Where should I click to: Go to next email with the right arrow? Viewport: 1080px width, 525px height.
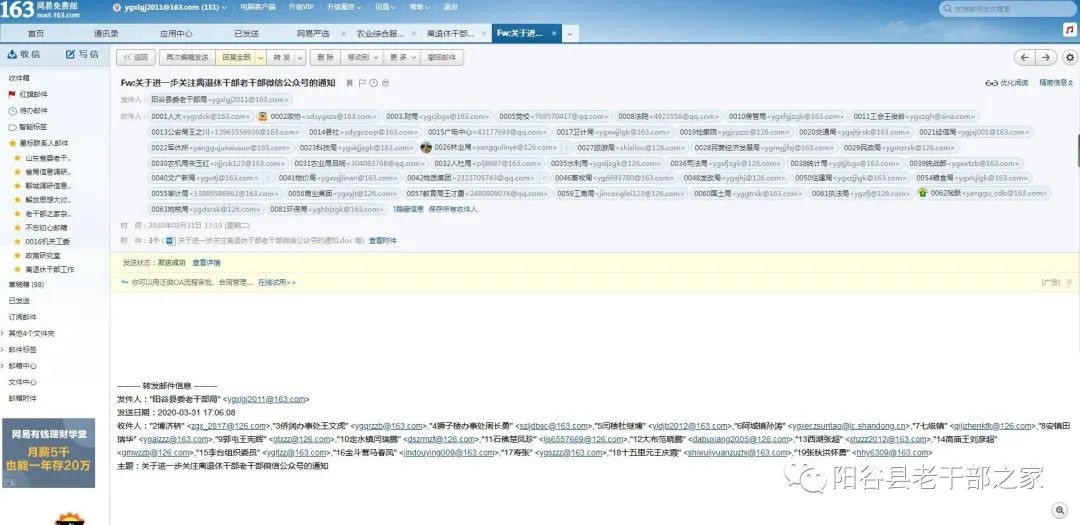[x=1045, y=57]
